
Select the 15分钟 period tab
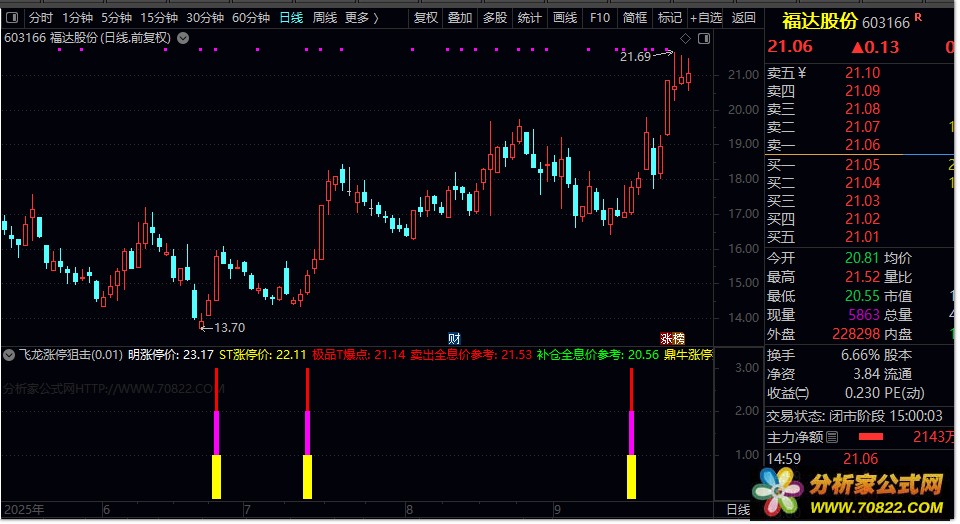[159, 18]
